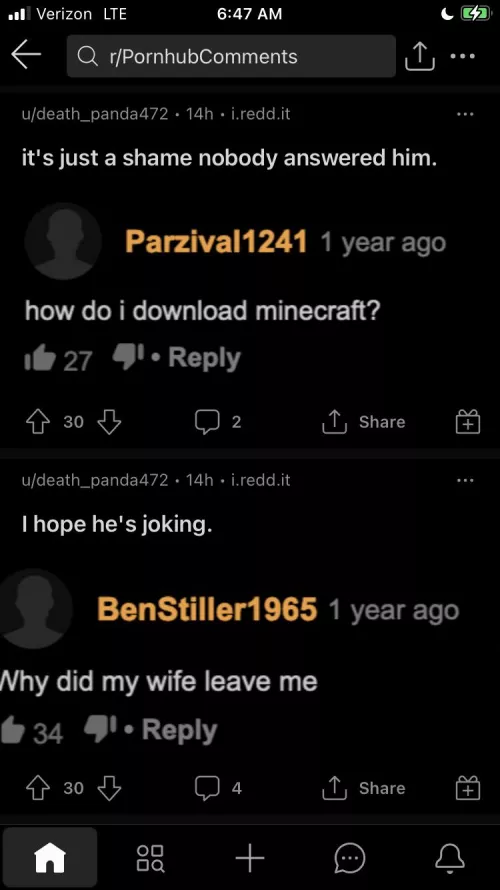Share the second post
The height and width of the screenshot is (890, 500).
363,788
